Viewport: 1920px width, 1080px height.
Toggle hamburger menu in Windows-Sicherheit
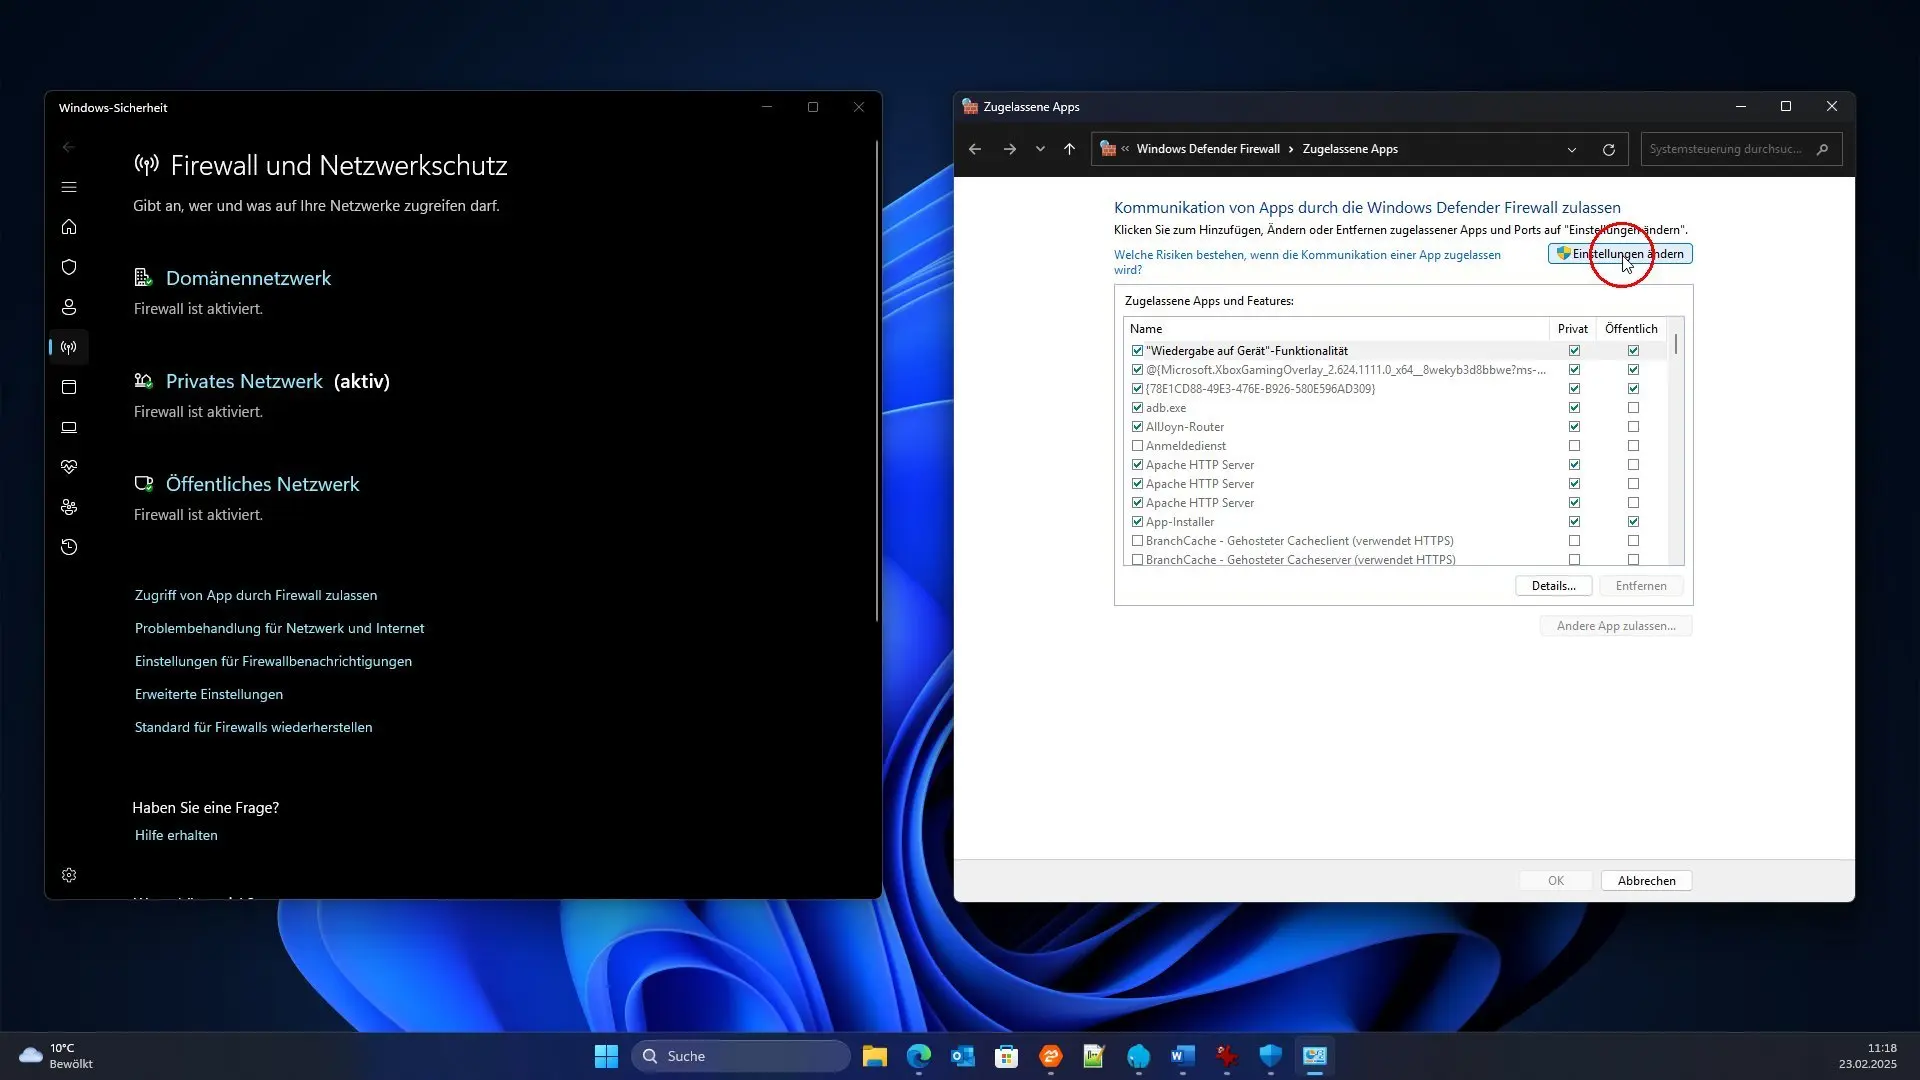point(69,187)
